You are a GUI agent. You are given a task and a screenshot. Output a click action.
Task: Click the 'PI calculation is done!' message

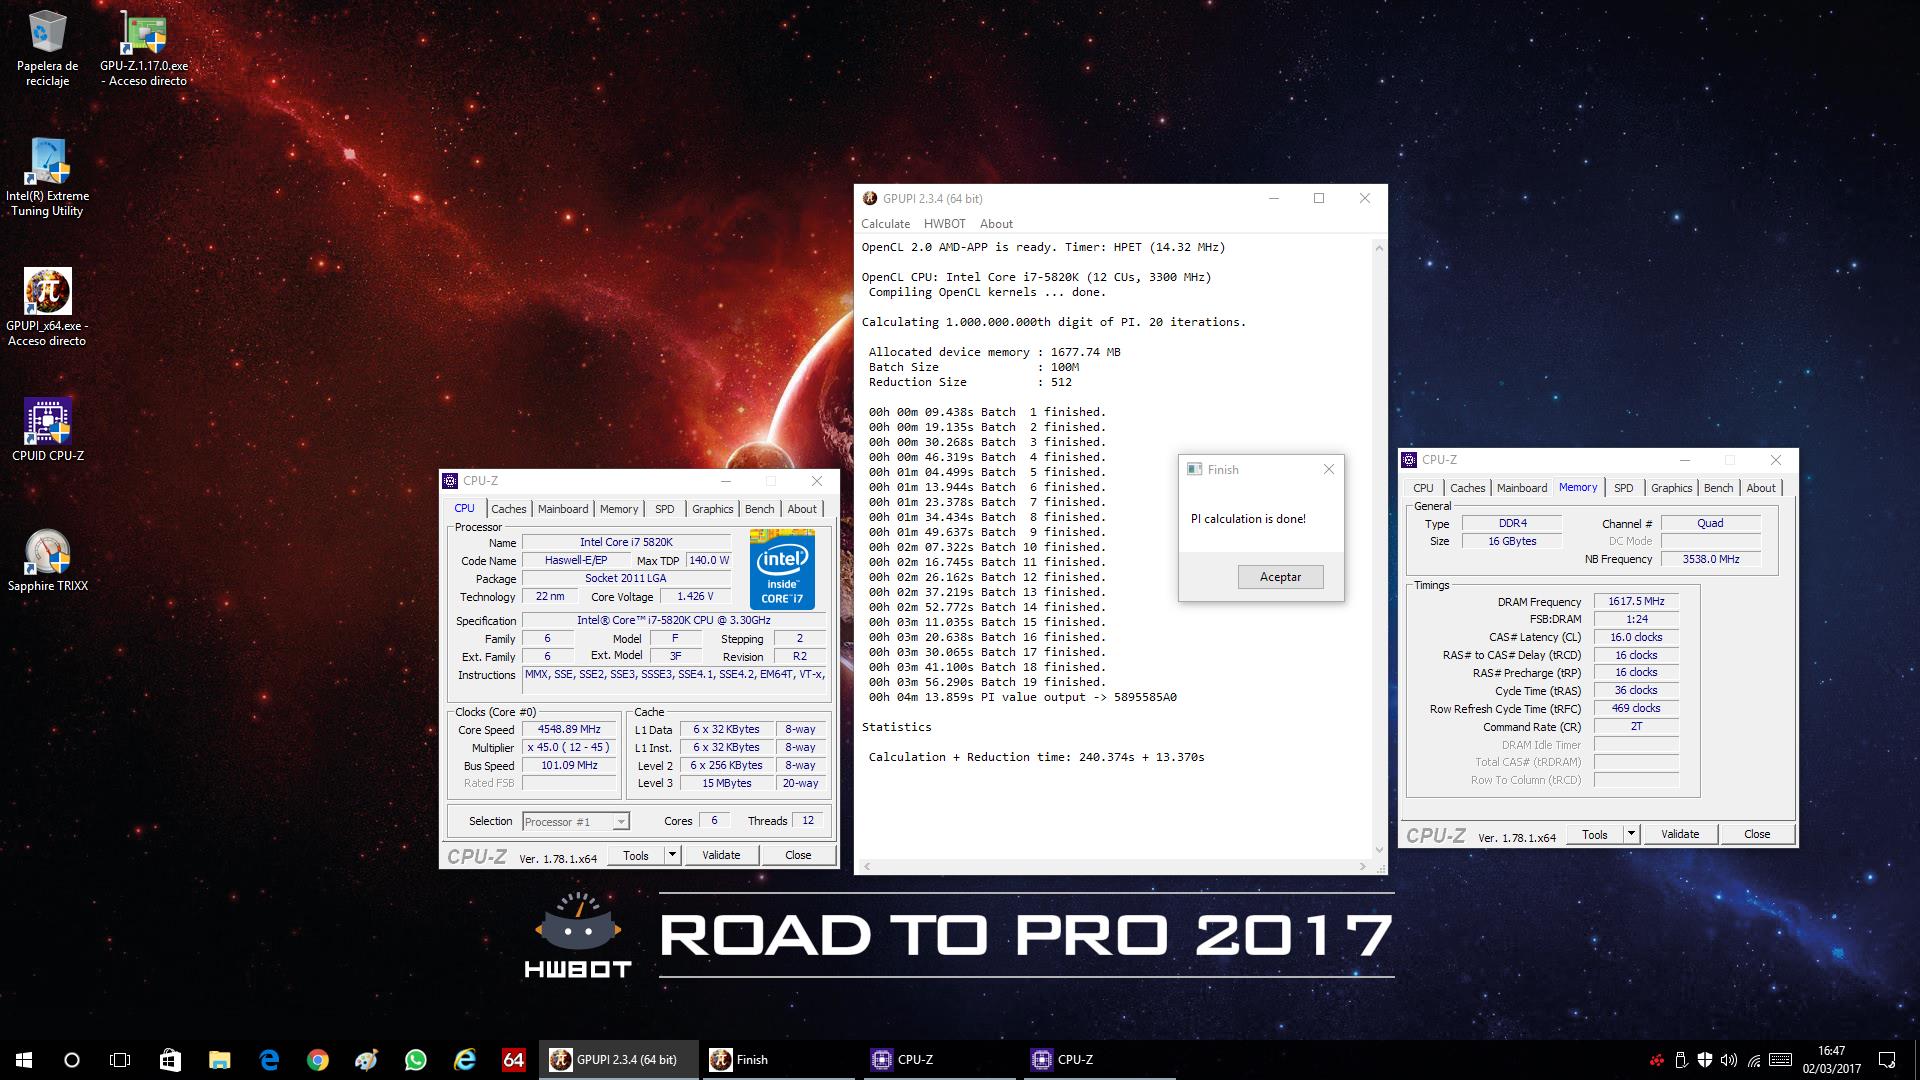click(1248, 519)
